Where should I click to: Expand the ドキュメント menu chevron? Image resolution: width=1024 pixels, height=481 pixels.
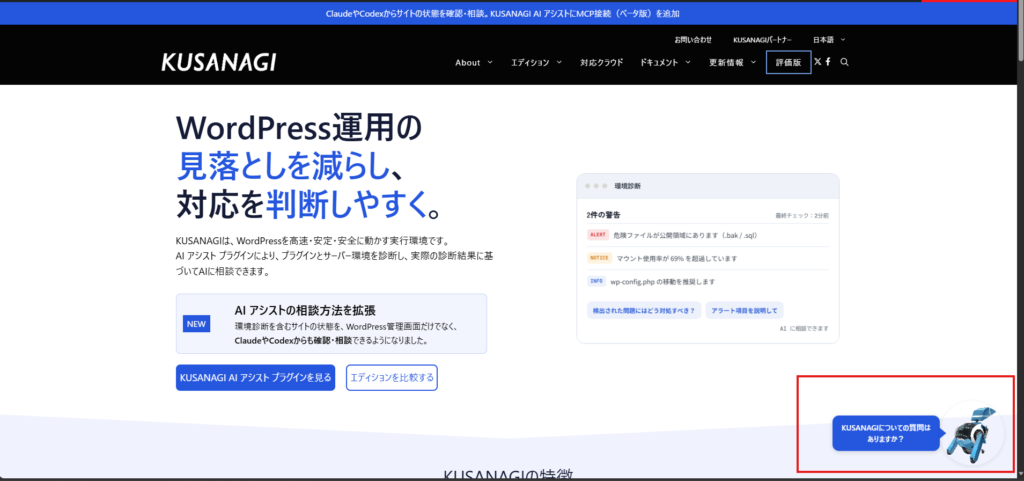[x=688, y=63]
